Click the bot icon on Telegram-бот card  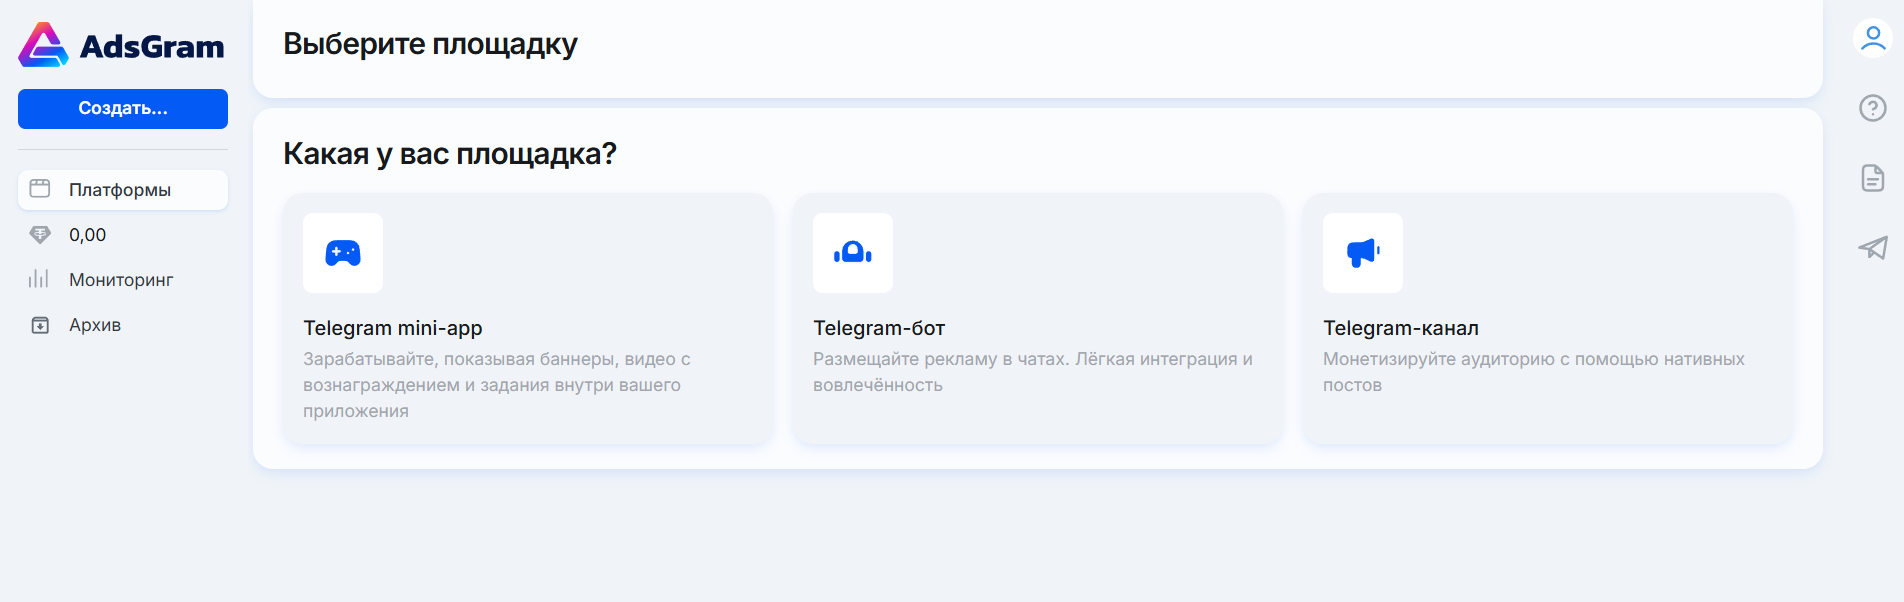pos(853,253)
